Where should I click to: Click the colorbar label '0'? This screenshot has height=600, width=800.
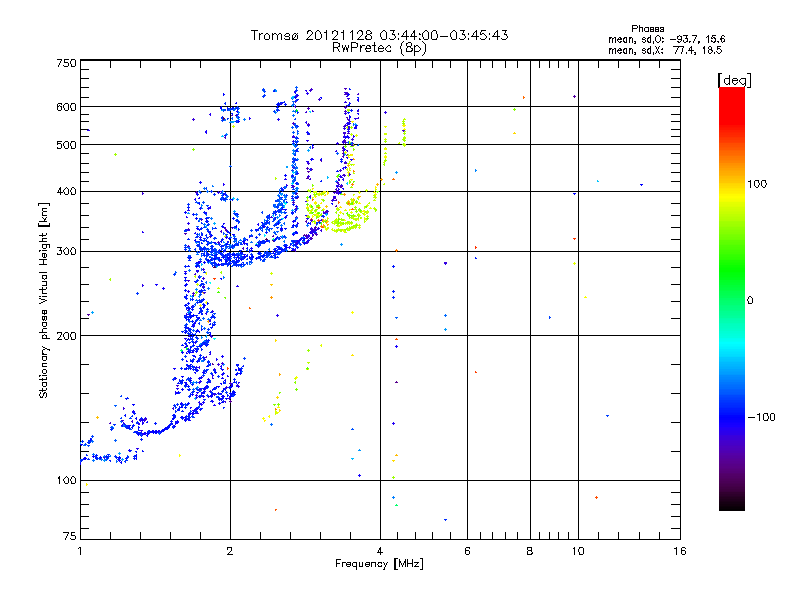click(x=750, y=301)
